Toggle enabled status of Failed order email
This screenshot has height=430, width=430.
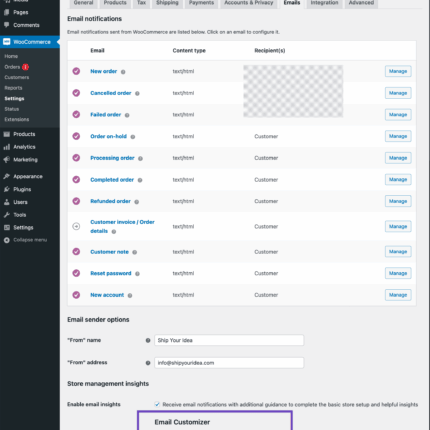(76, 114)
